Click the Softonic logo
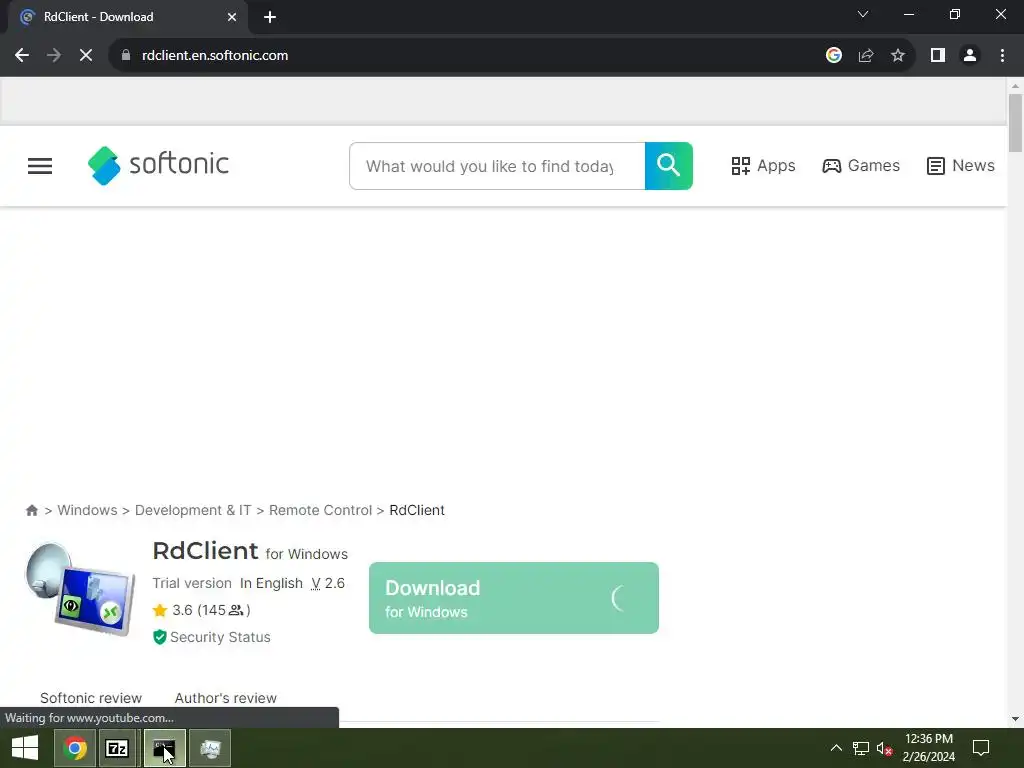Screen dimensions: 1024x768 [x=158, y=165]
